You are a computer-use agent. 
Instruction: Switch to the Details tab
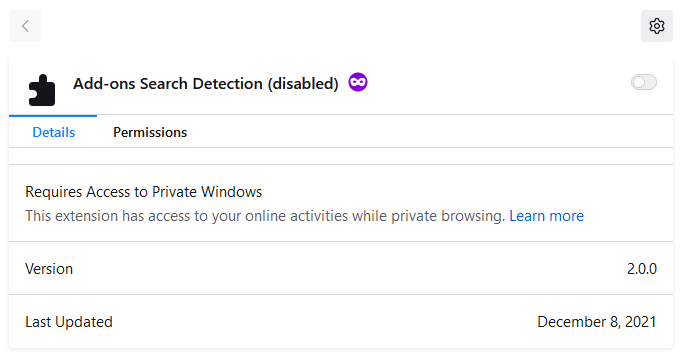(54, 132)
